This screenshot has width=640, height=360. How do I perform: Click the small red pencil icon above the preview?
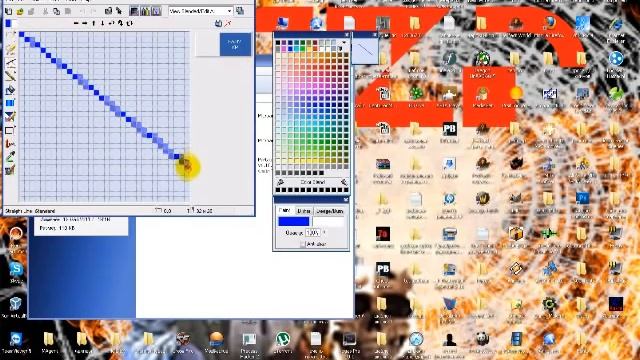click(x=228, y=24)
